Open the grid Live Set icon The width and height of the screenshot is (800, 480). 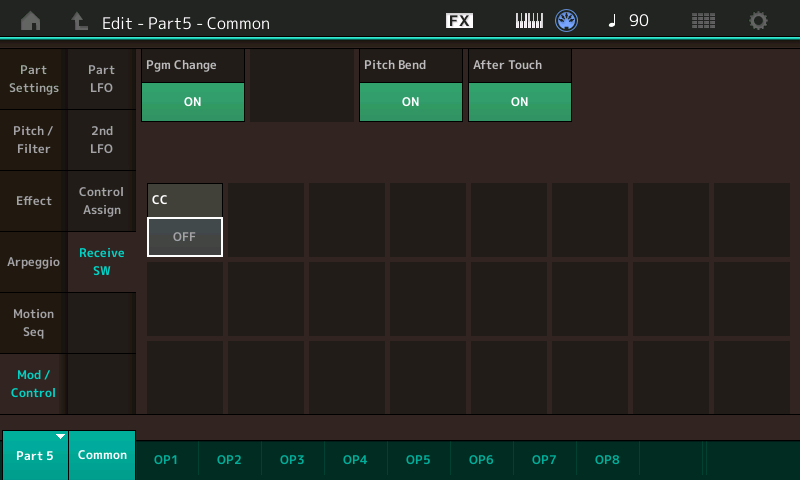pyautogui.click(x=704, y=21)
